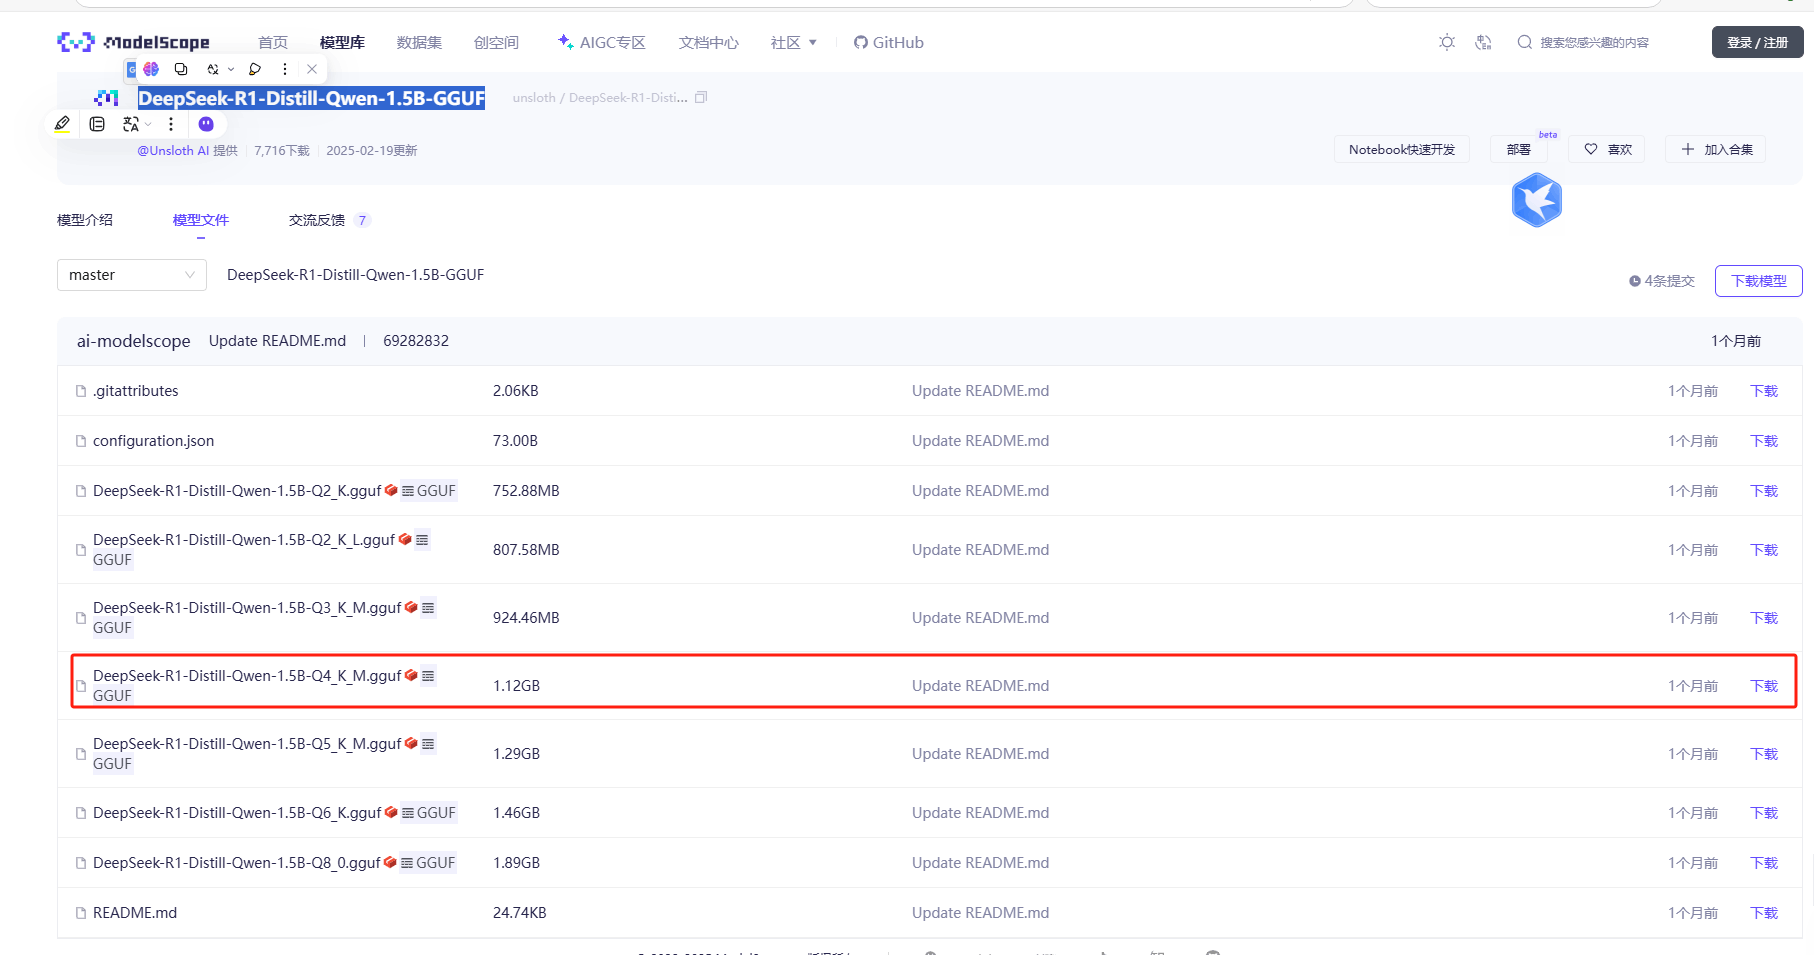
Task: Switch to the 模型文件 tab
Action: [201, 220]
